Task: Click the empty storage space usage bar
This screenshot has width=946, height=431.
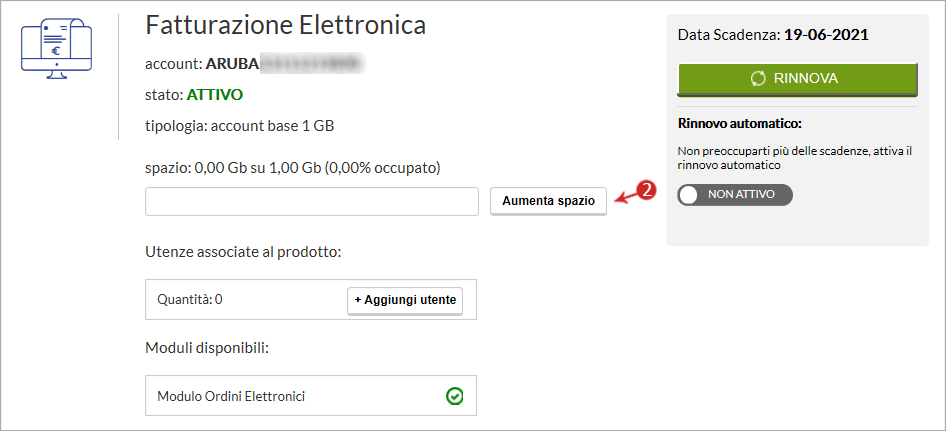Action: (312, 201)
